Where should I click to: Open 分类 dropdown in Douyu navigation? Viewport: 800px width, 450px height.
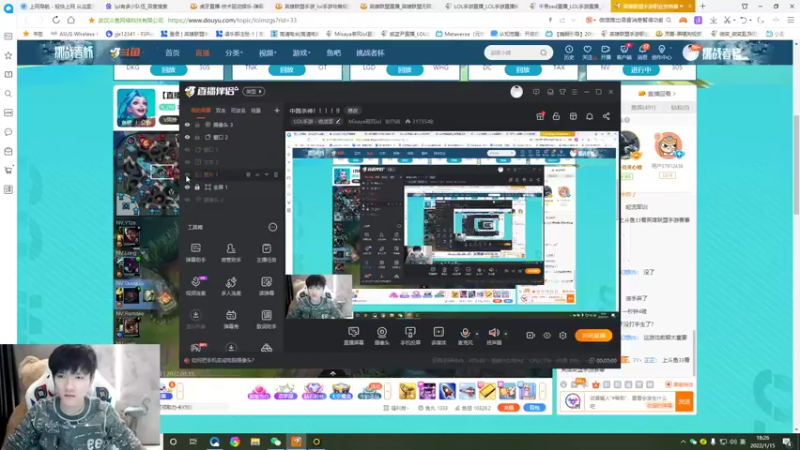[234, 53]
